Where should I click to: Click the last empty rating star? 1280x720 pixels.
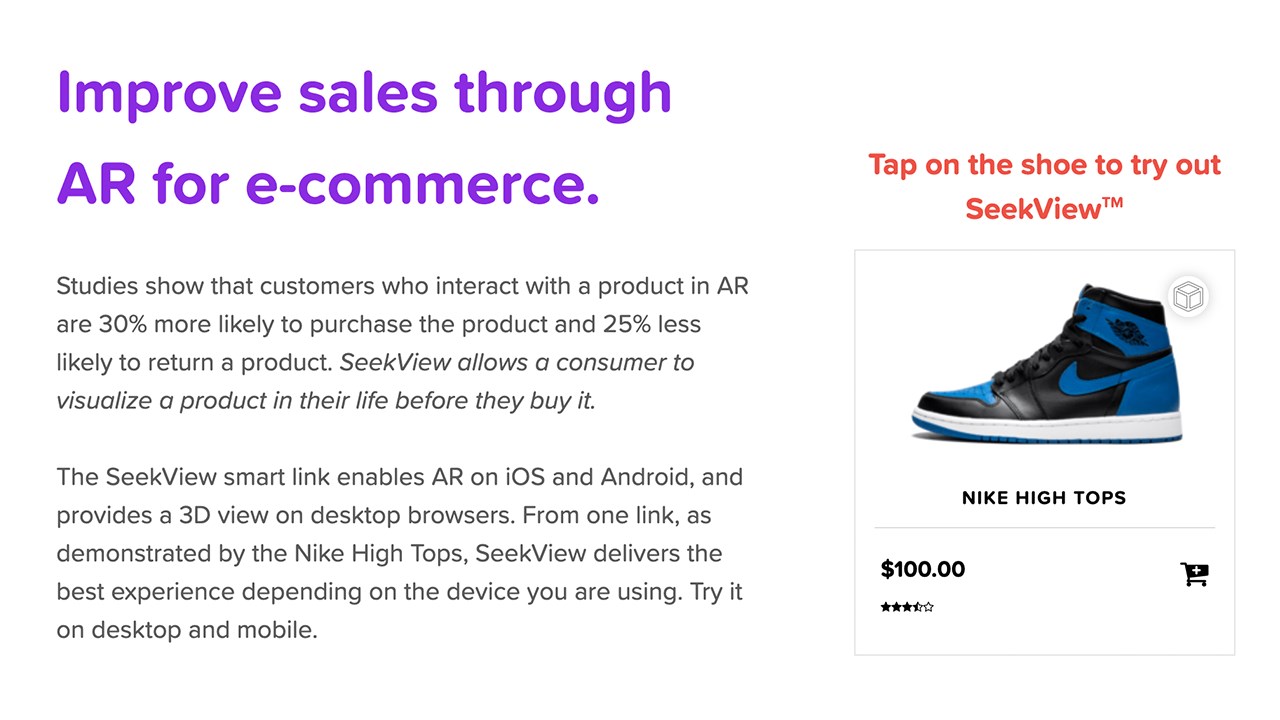(929, 607)
